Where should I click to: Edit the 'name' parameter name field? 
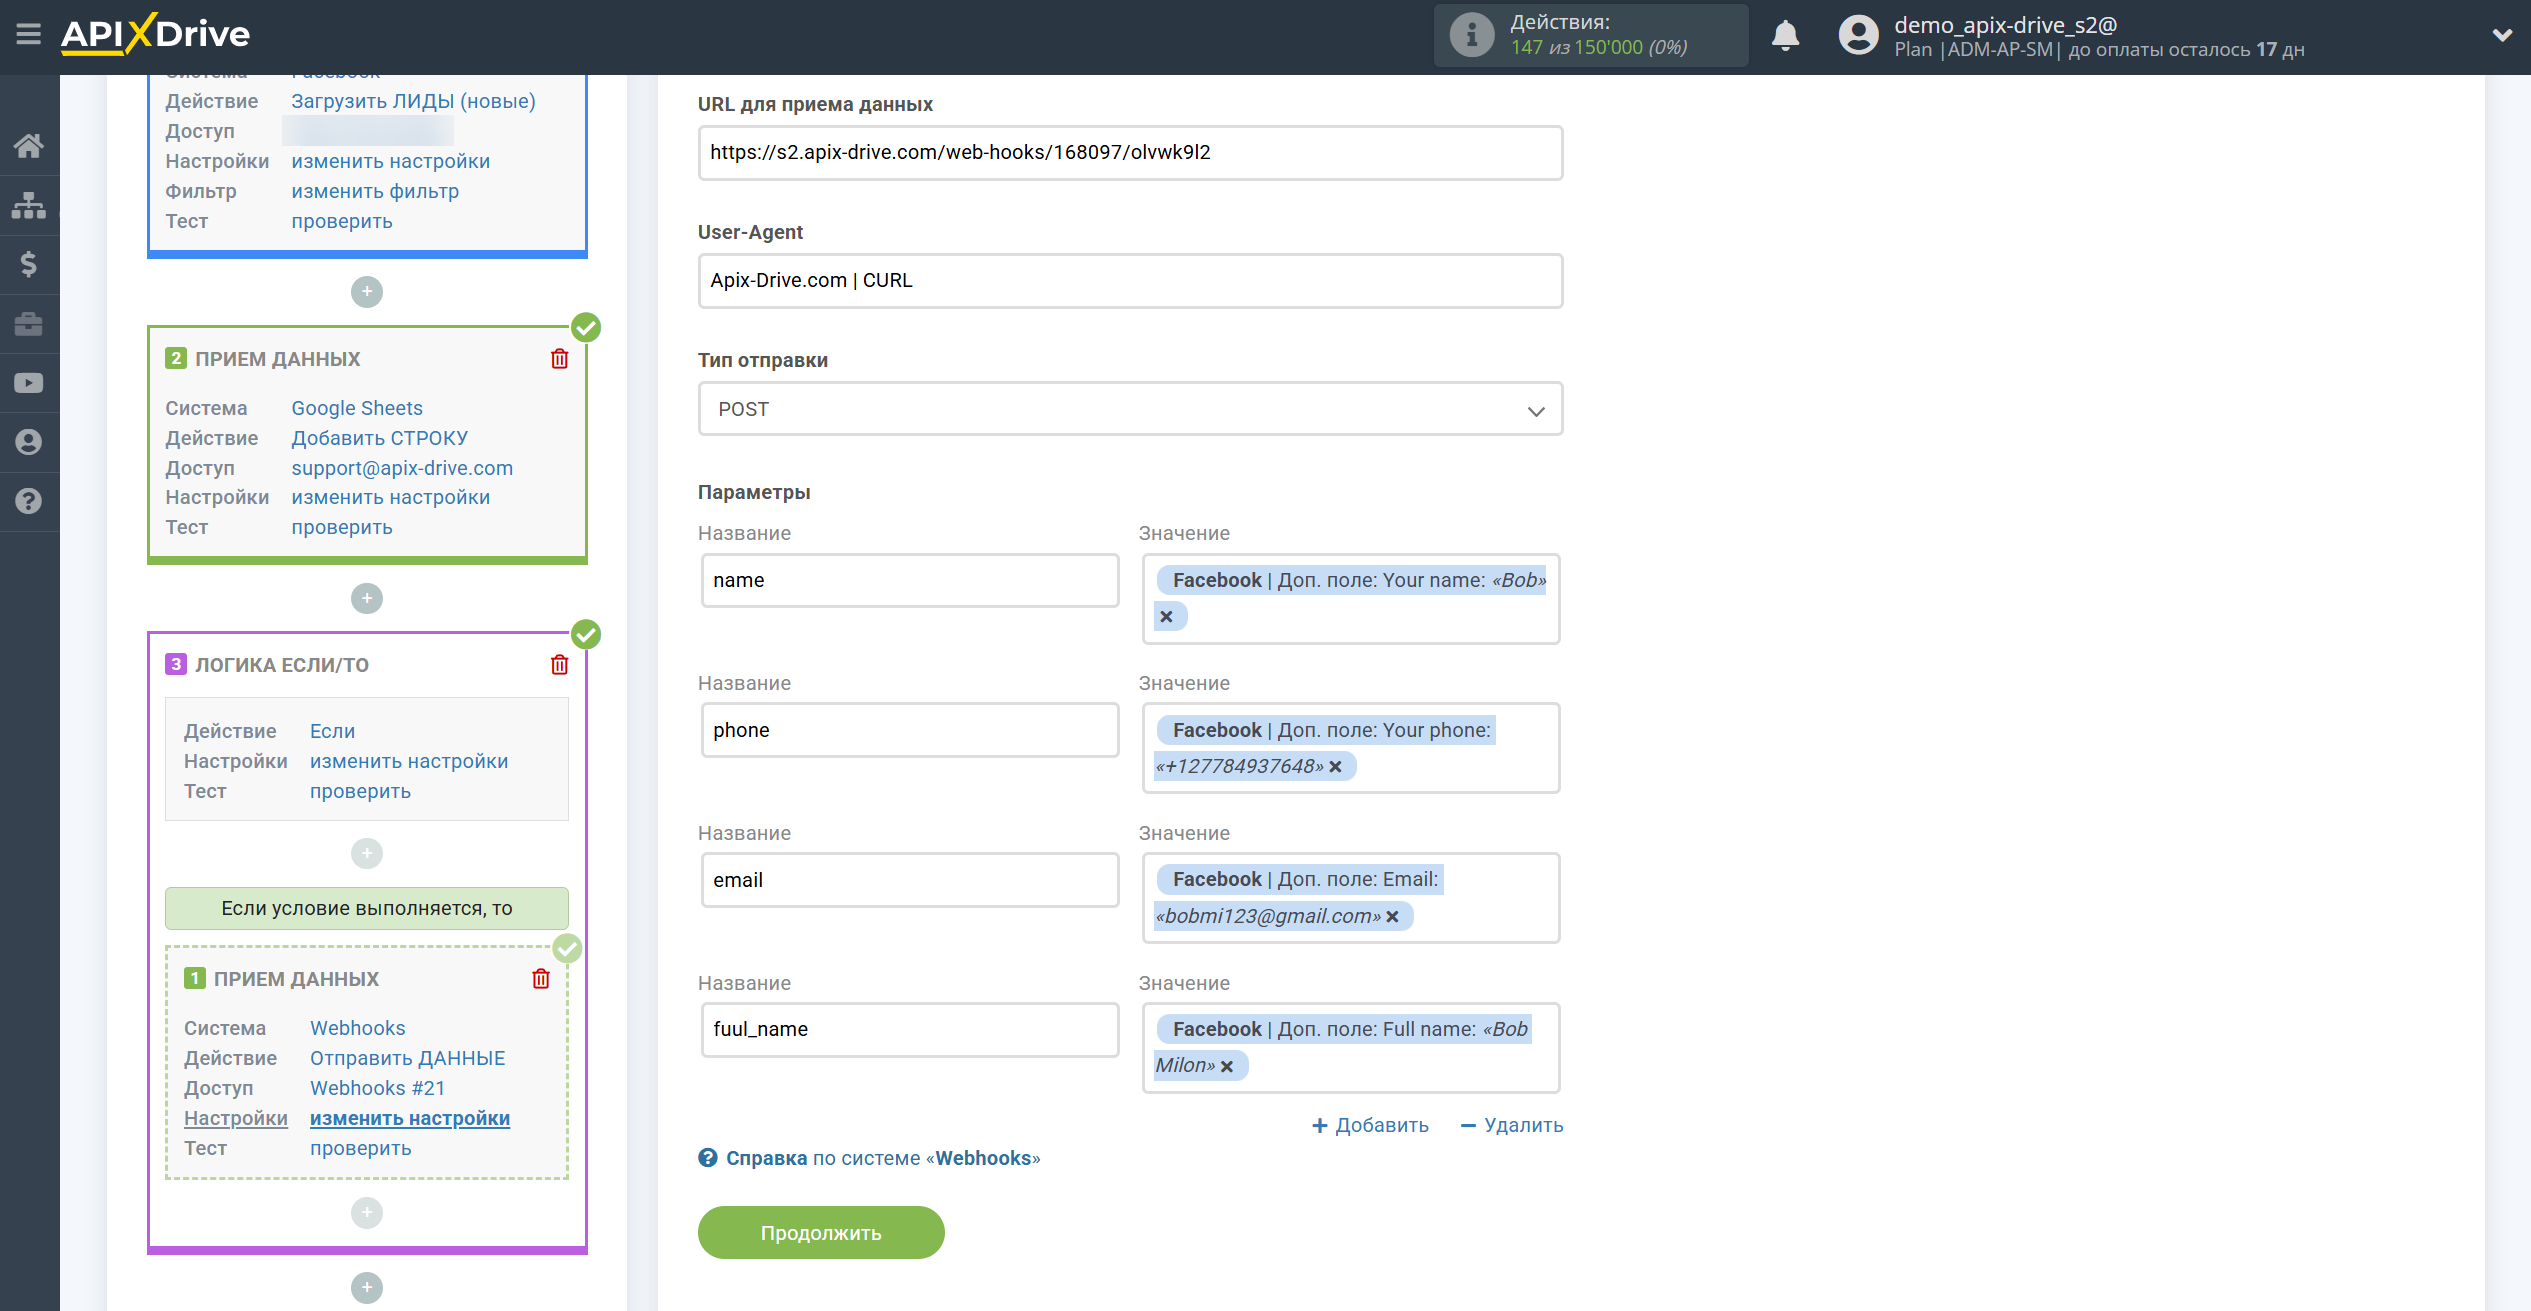click(910, 580)
